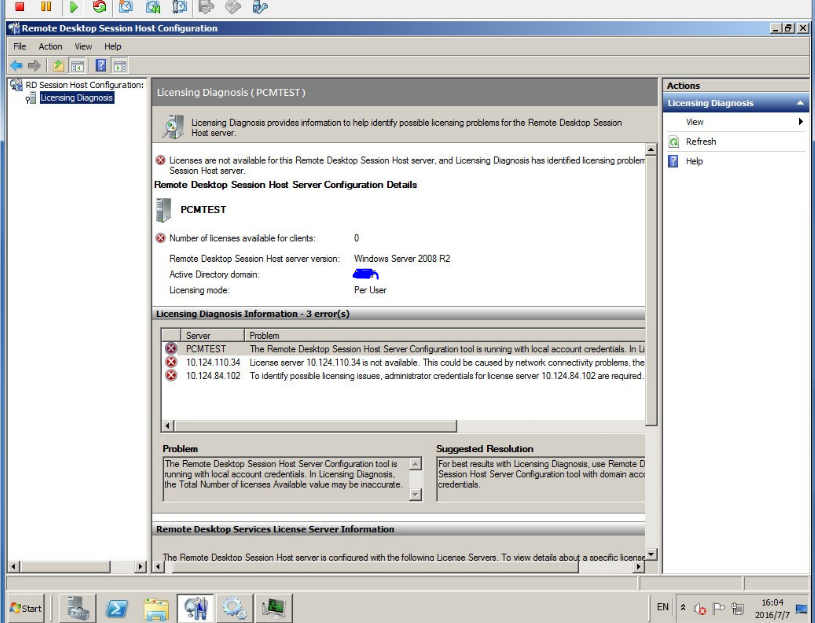Open Server Manager from the taskbar
Image resolution: width=815 pixels, height=623 pixels.
[77, 608]
